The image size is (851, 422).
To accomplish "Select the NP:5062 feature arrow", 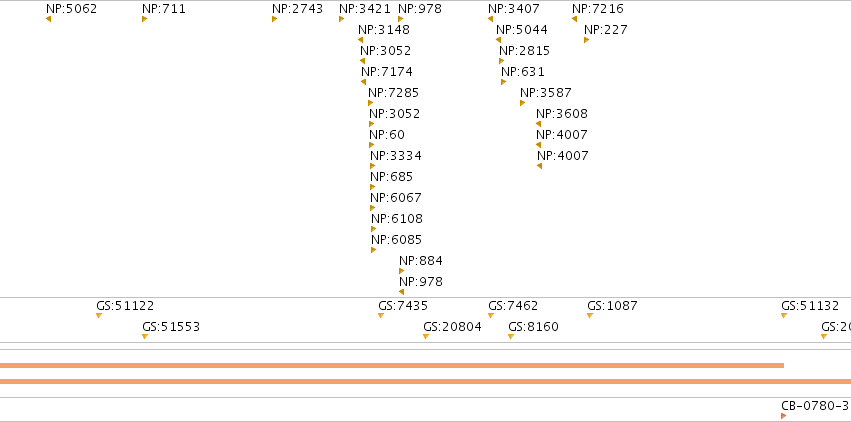I will (x=48, y=19).
